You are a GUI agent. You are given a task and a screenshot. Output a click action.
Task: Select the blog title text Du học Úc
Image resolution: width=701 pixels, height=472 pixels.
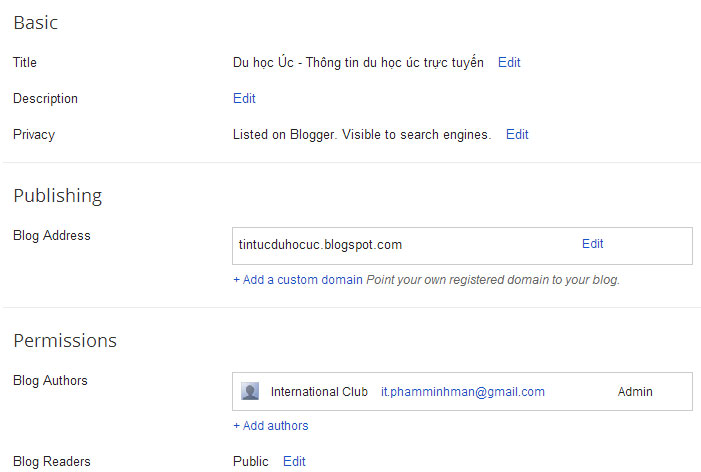[358, 63]
